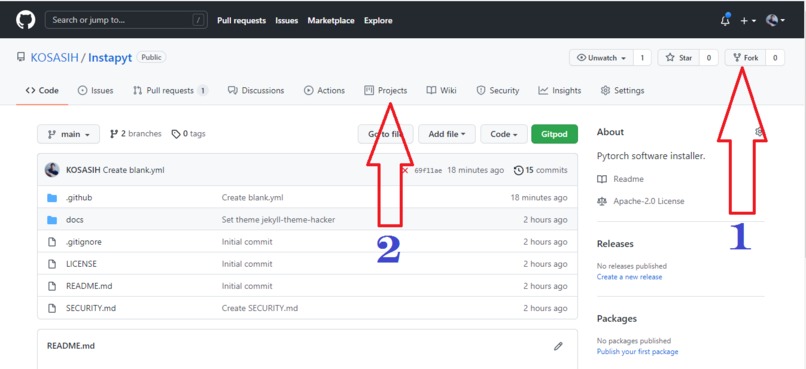Open the Readme link in About

620,179
